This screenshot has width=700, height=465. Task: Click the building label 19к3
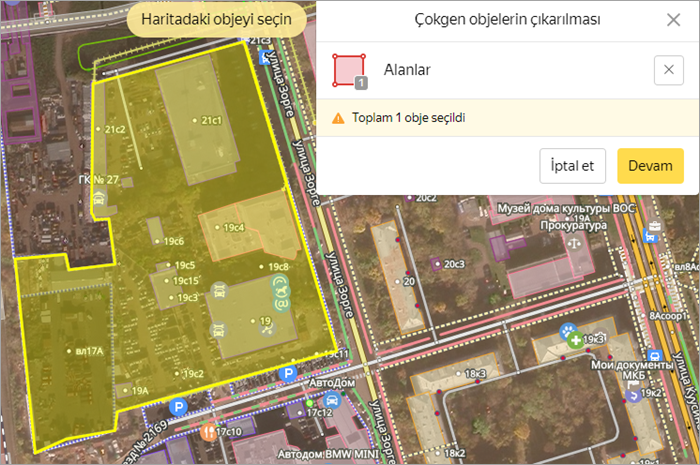click(x=594, y=339)
